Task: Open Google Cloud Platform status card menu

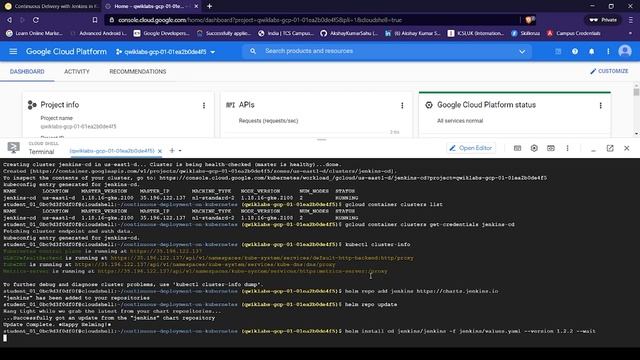Action: [600, 106]
